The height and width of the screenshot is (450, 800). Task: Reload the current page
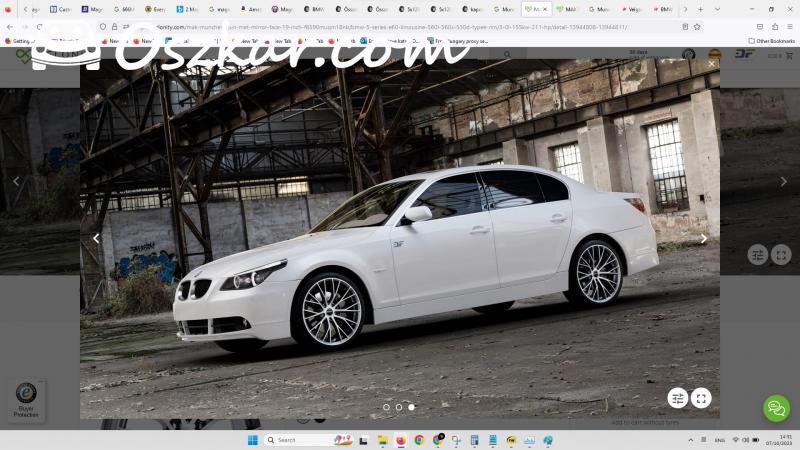pos(39,27)
